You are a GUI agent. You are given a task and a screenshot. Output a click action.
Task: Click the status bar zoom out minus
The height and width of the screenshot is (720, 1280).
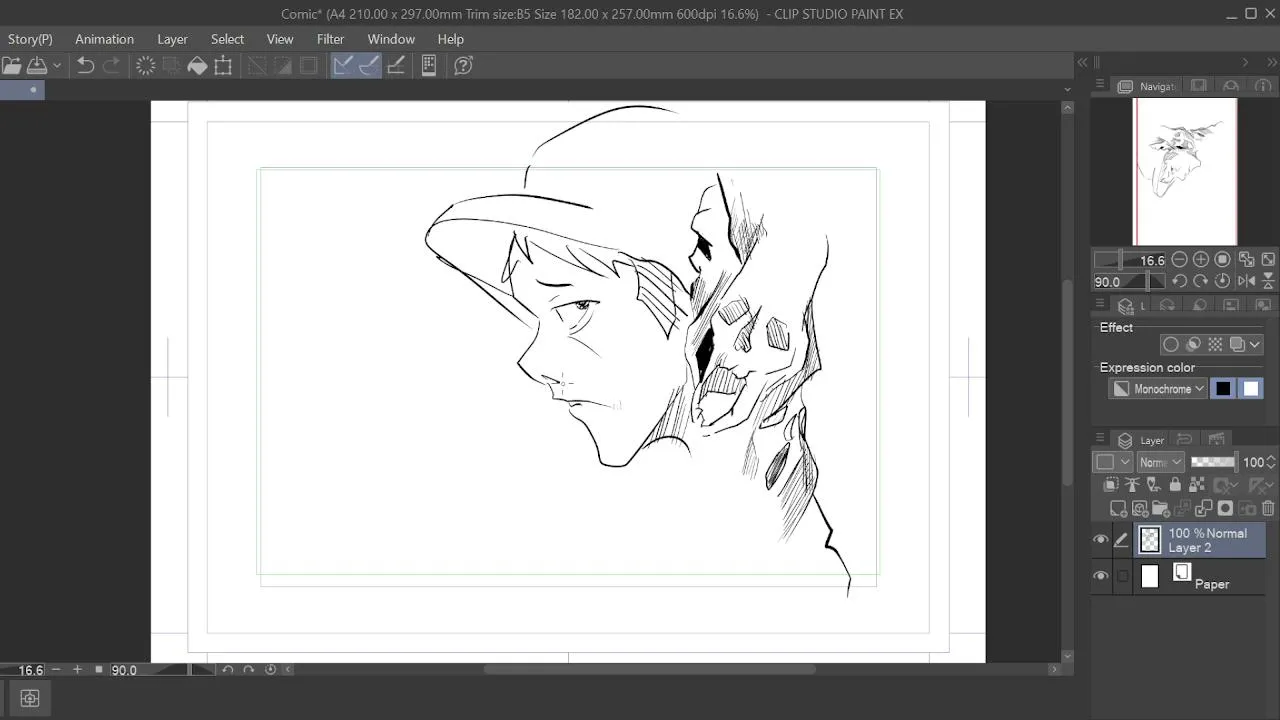pyautogui.click(x=56, y=670)
